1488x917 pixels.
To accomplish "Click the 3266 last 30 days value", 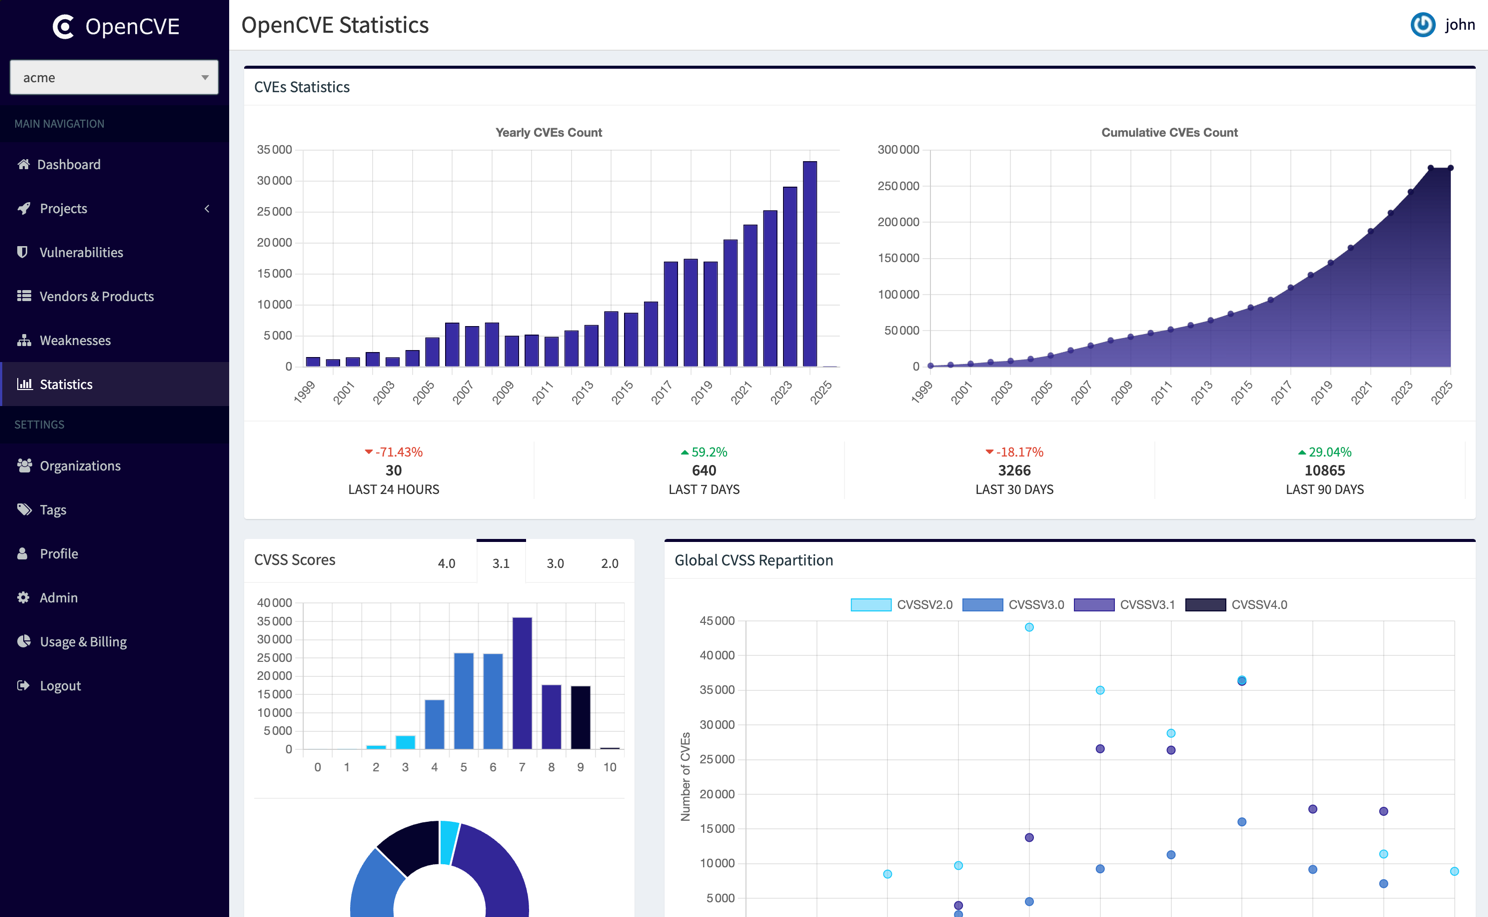I will point(1014,470).
